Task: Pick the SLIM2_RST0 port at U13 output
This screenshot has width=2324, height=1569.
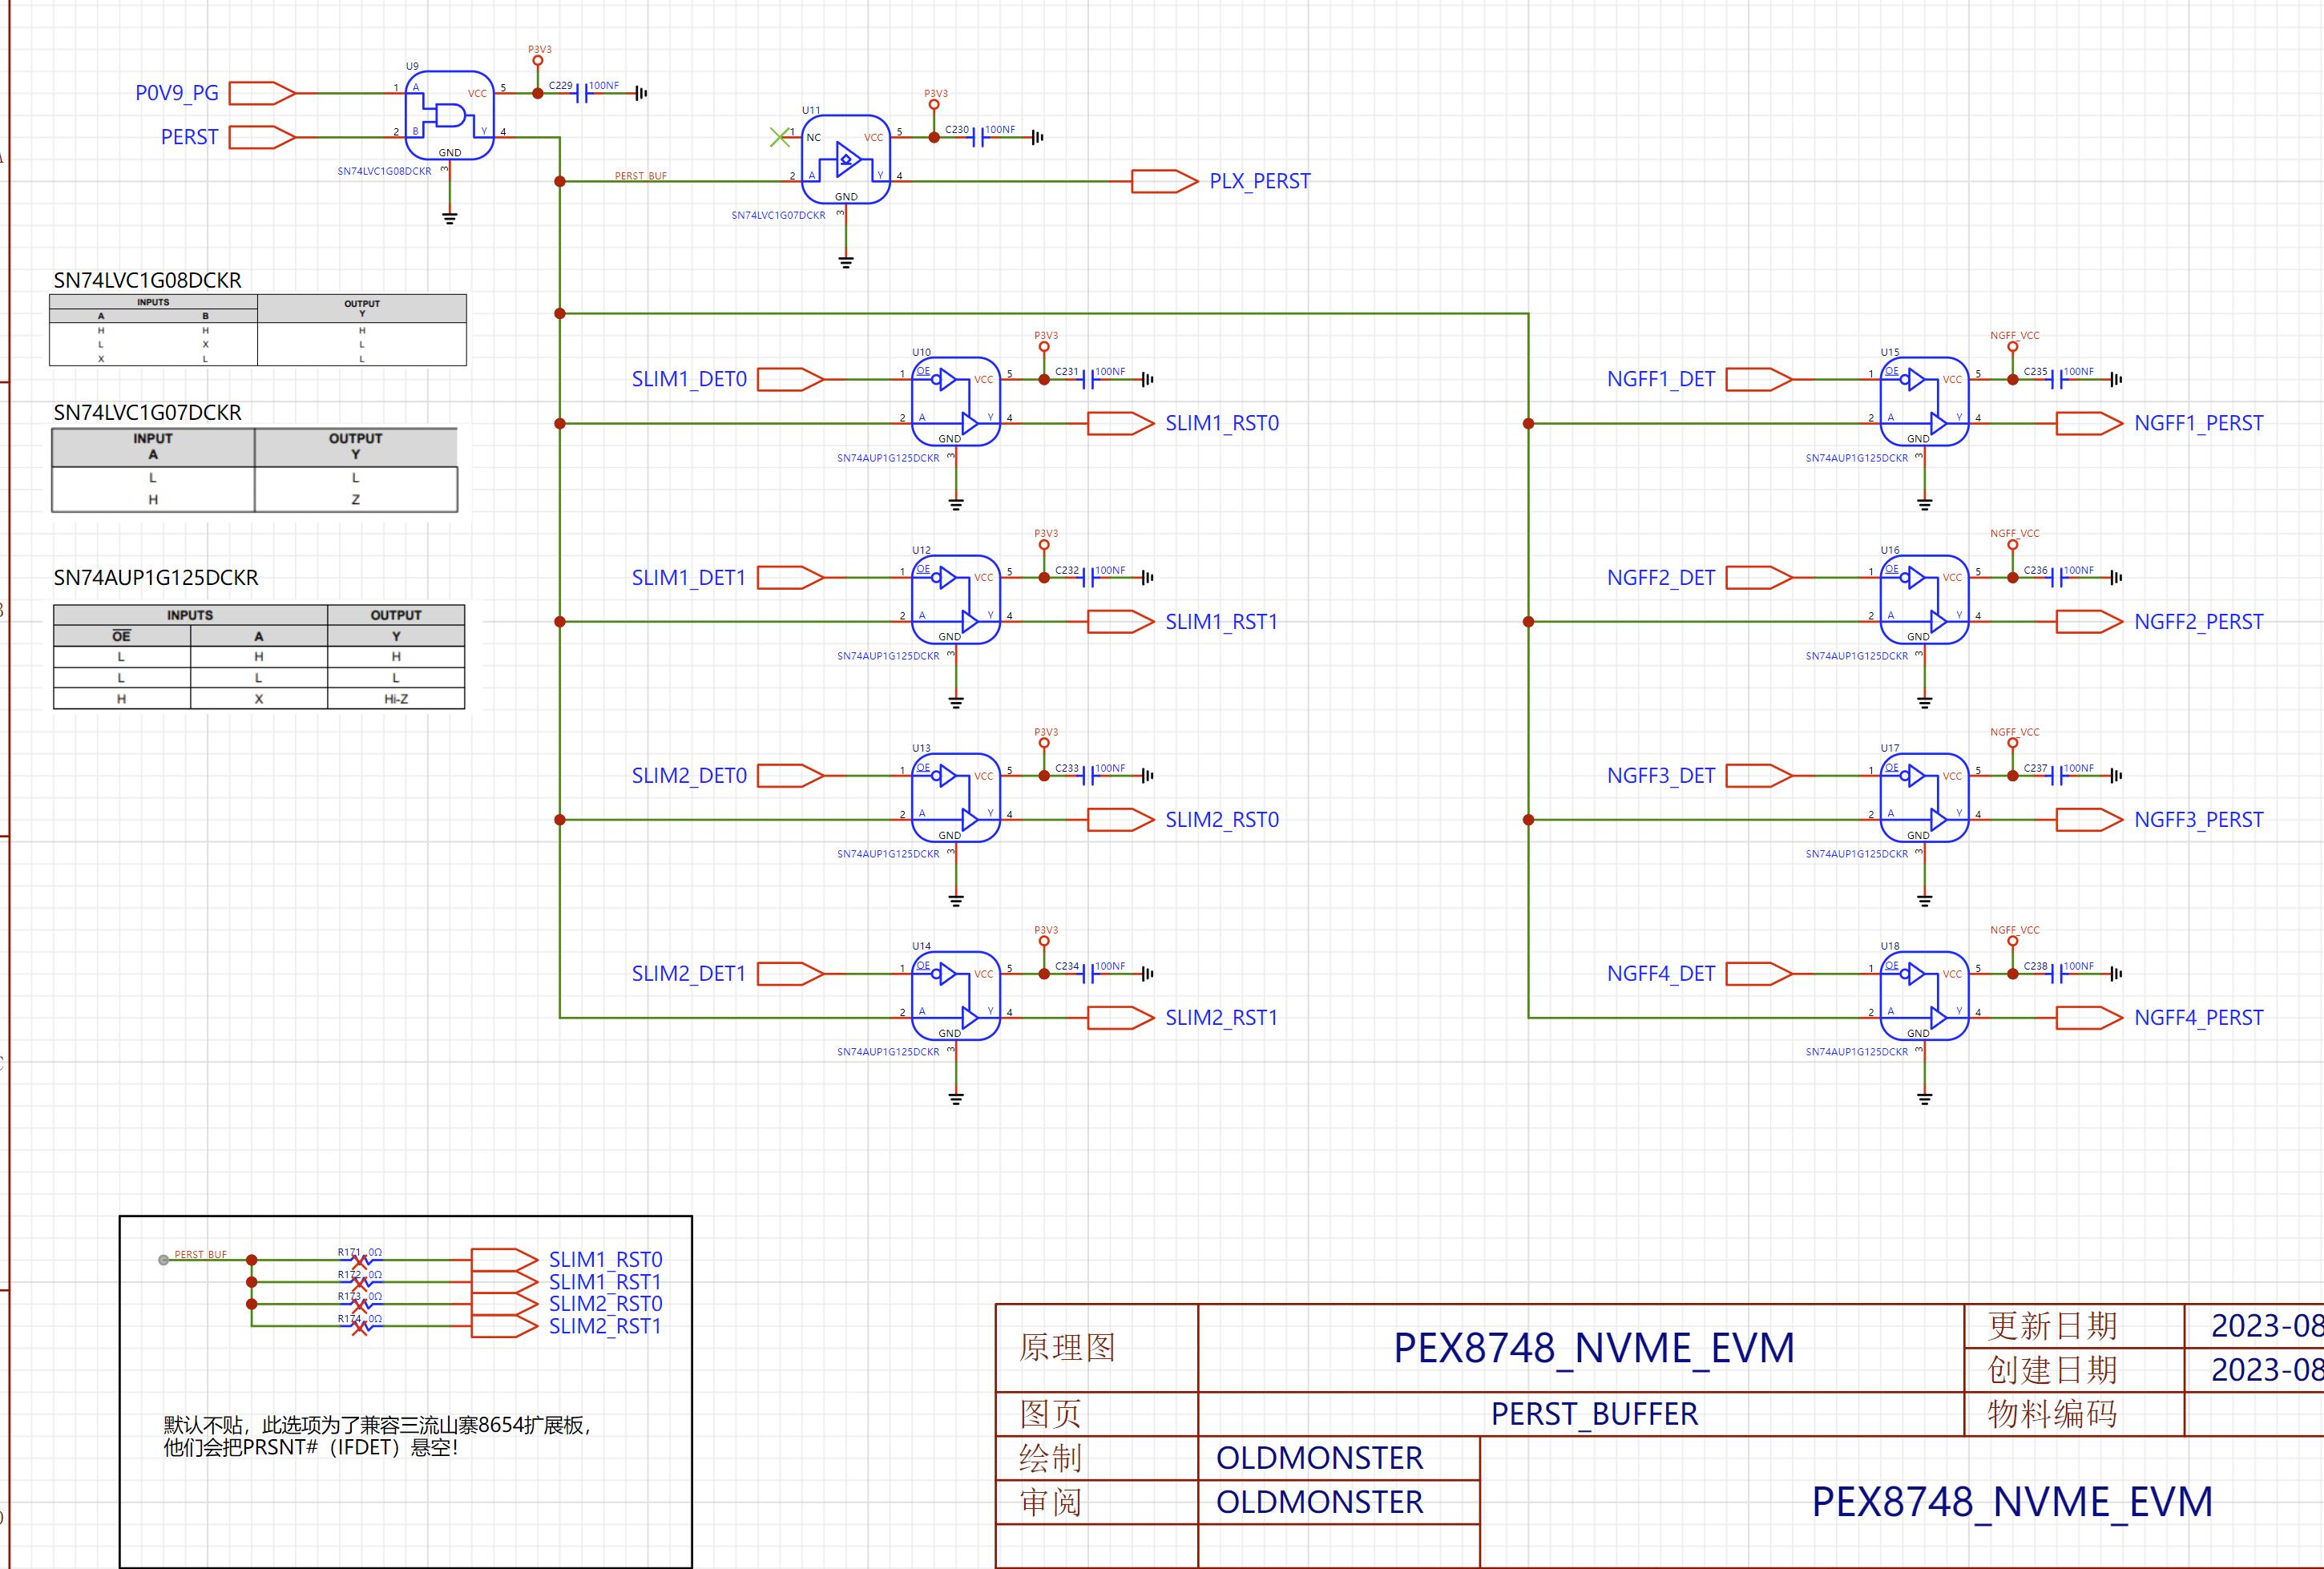Action: (x=1121, y=819)
